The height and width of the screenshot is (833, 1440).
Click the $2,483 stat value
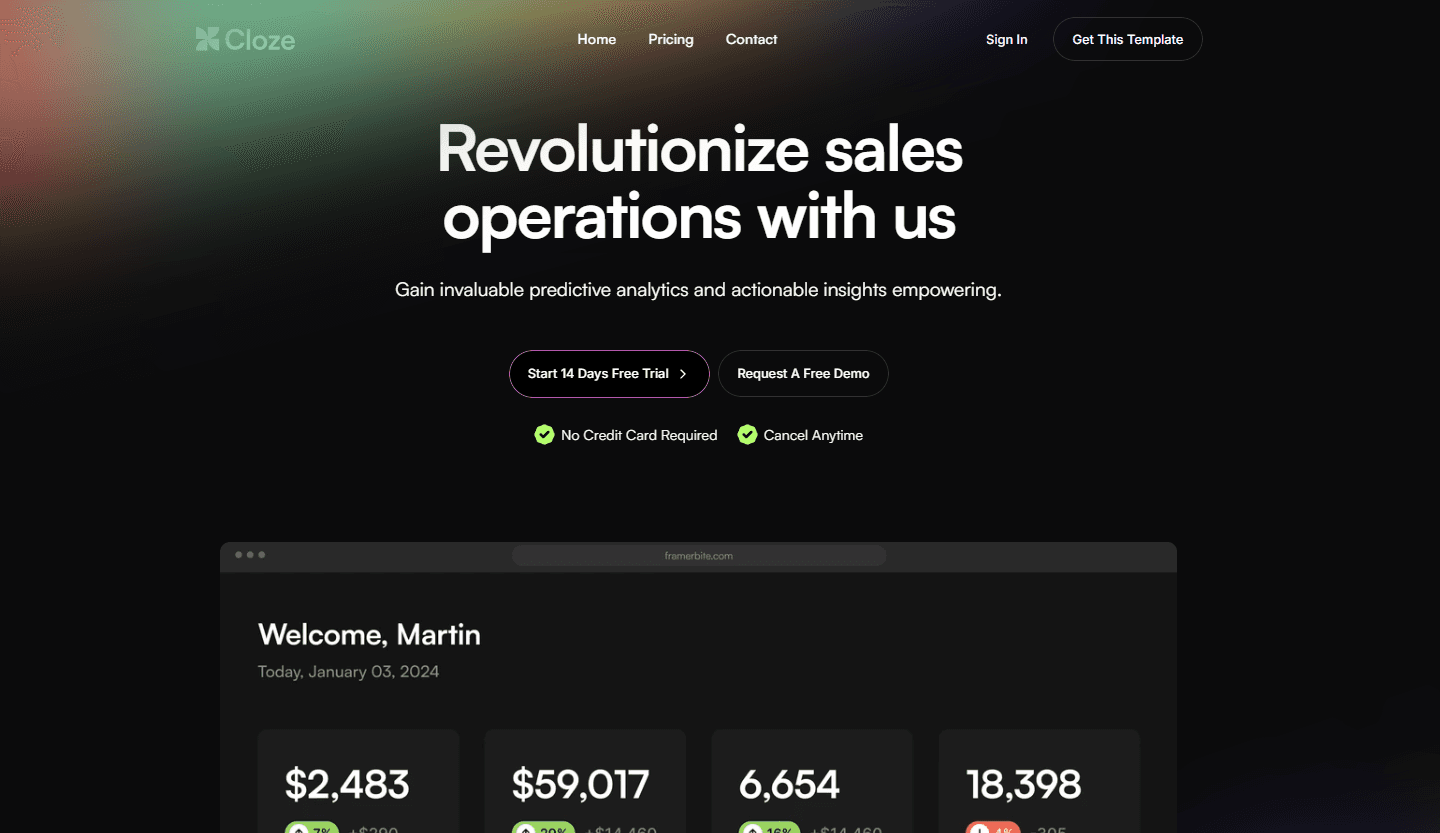coord(347,785)
